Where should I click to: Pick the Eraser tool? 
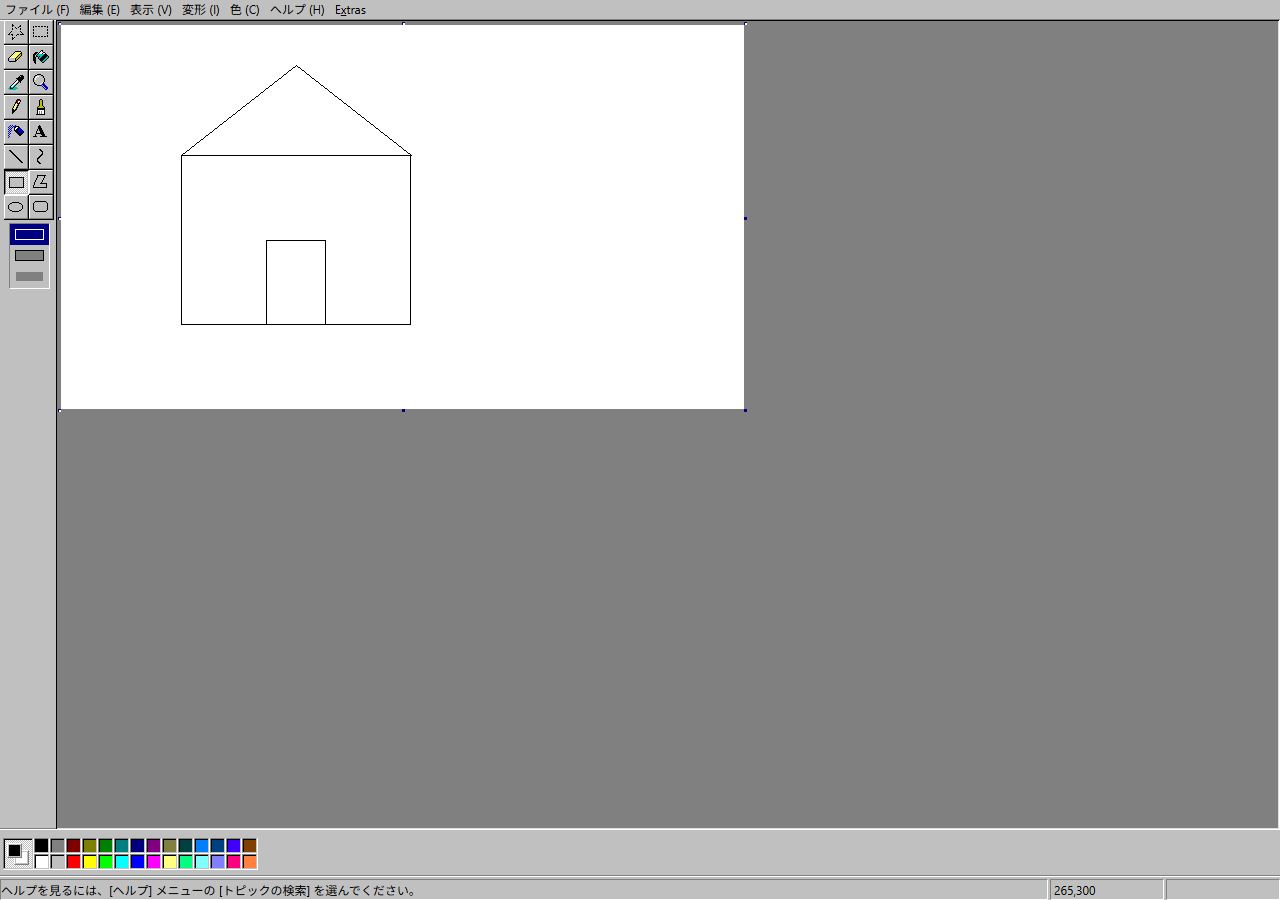16,57
